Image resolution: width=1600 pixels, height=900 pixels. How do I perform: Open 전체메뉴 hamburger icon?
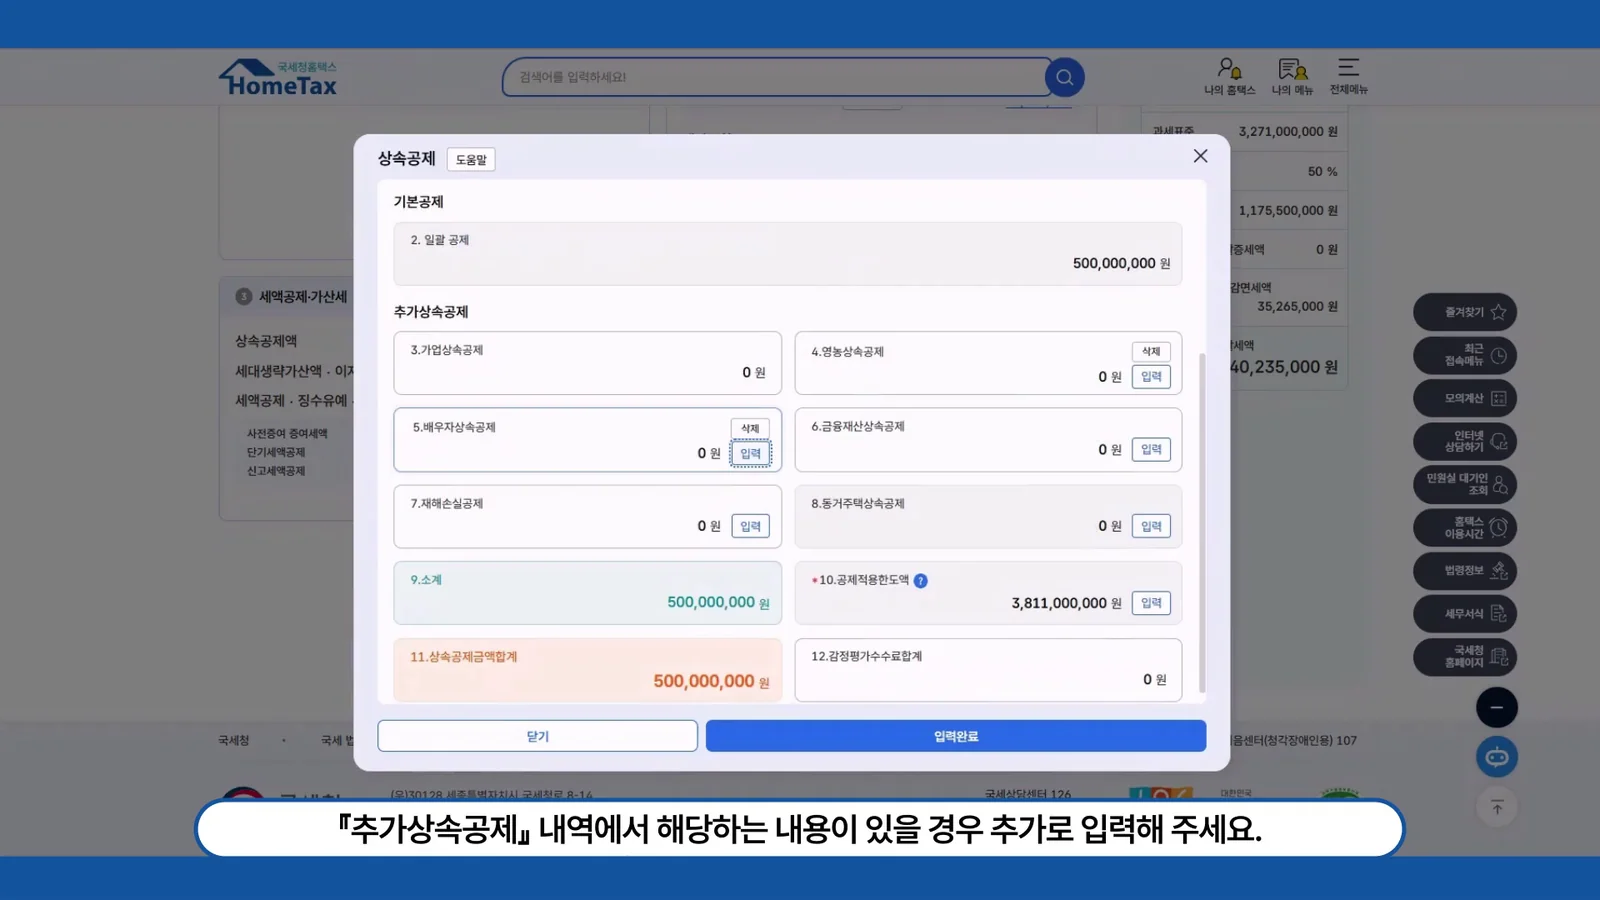coord(1348,76)
